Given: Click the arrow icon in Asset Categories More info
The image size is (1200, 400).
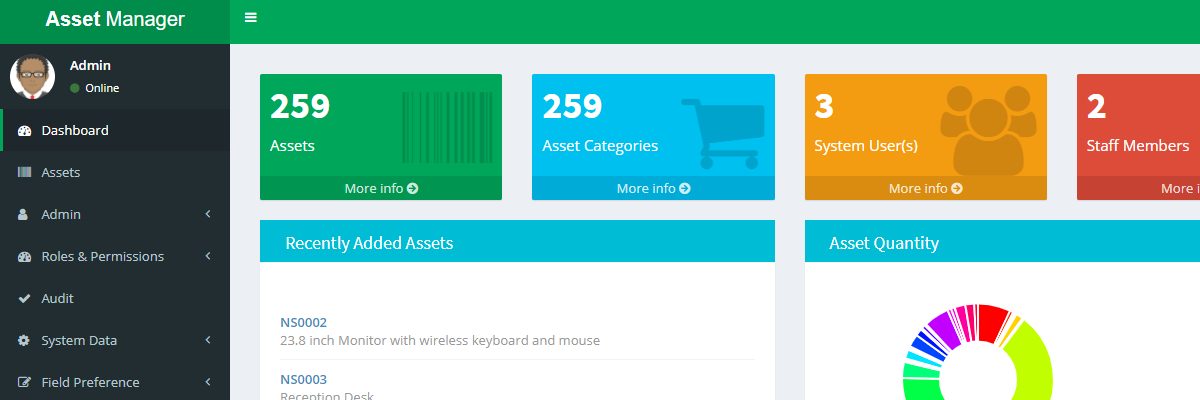Looking at the screenshot, I should click(685, 188).
